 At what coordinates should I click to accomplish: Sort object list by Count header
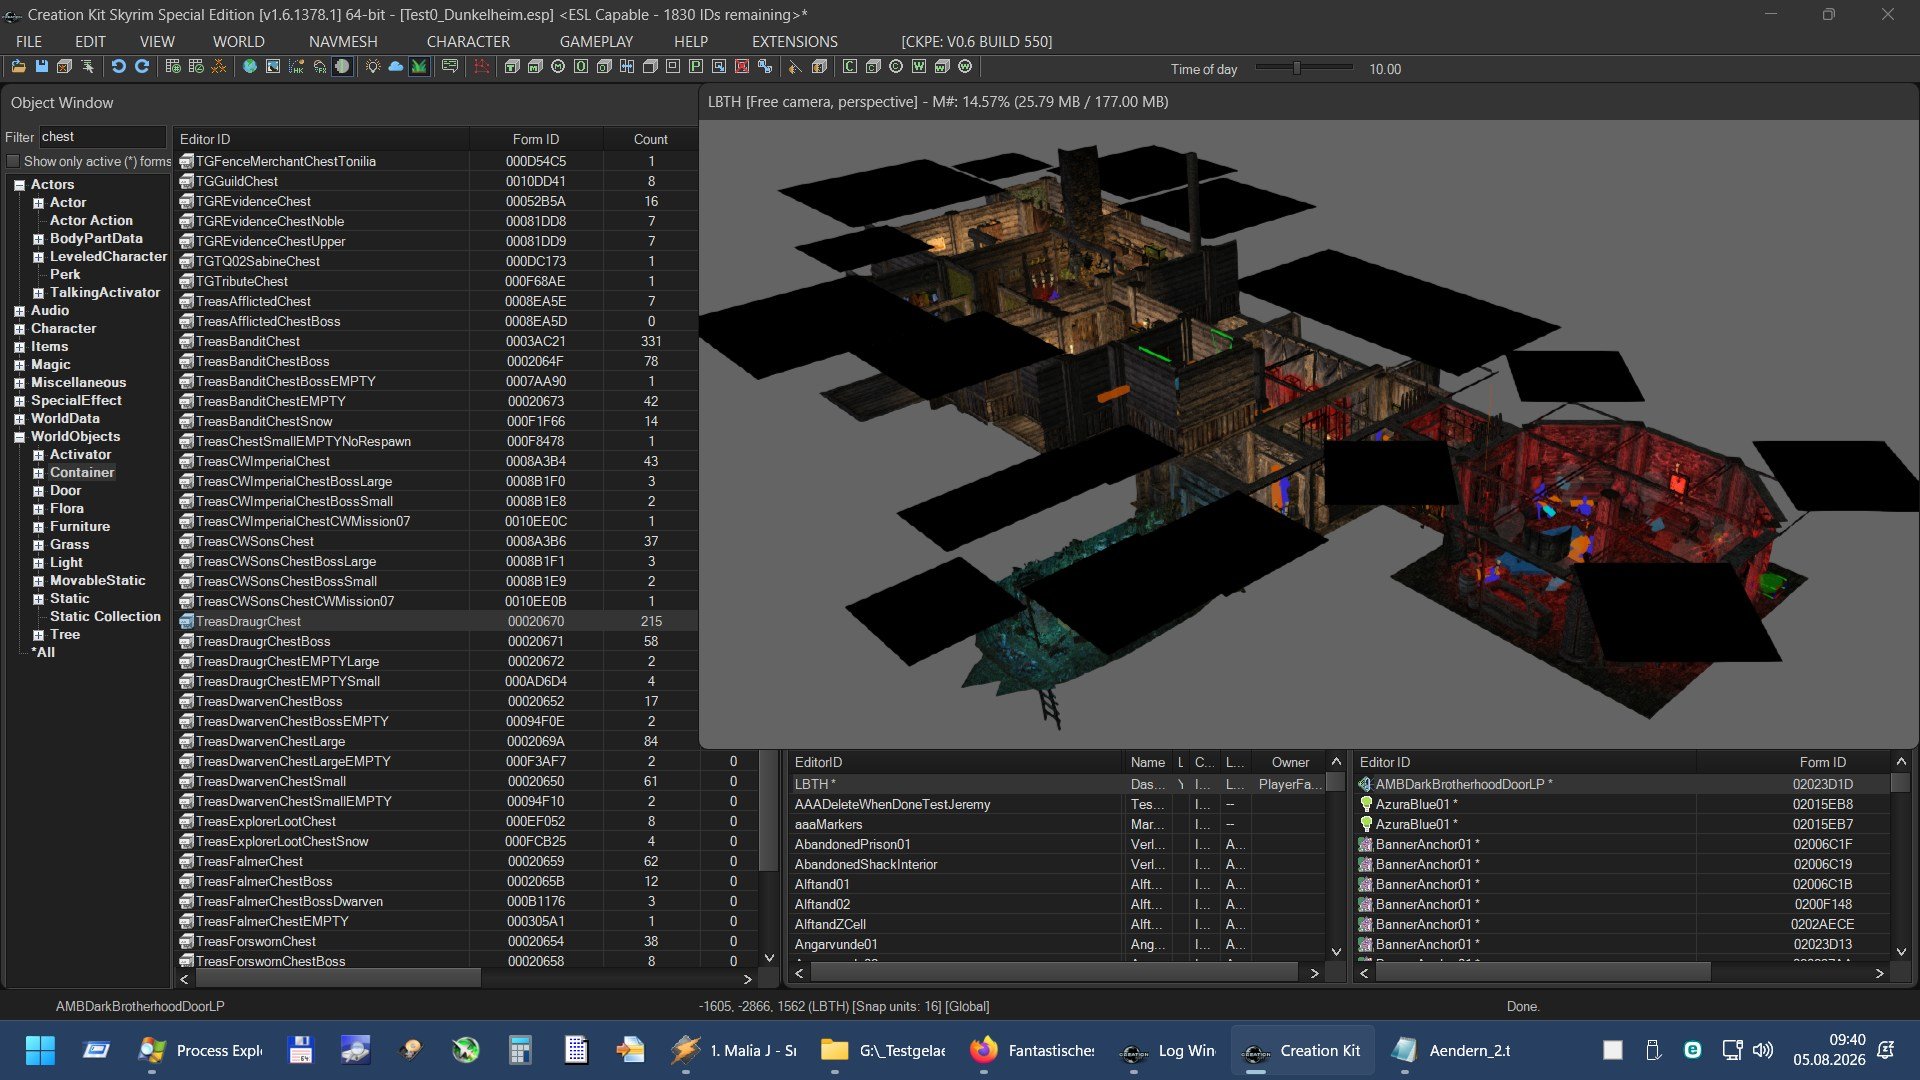650,139
